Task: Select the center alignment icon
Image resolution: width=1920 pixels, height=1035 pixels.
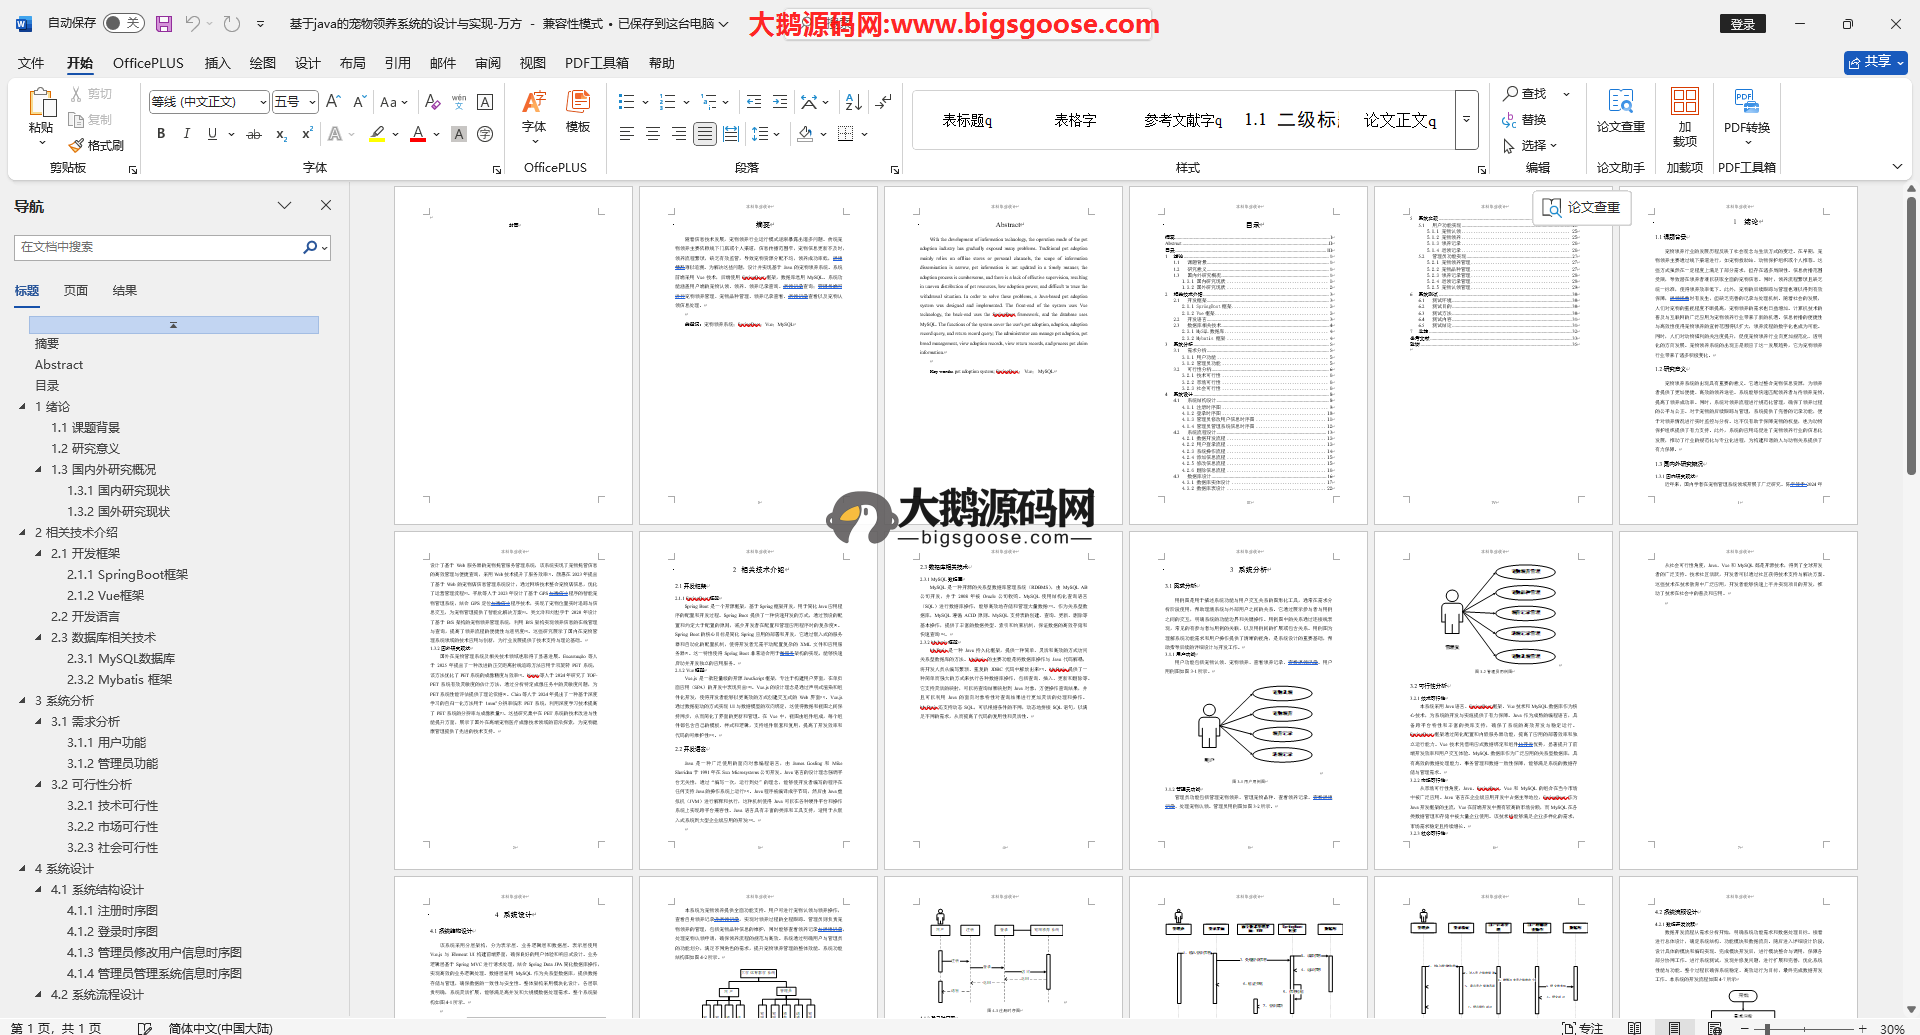Action: pos(653,134)
